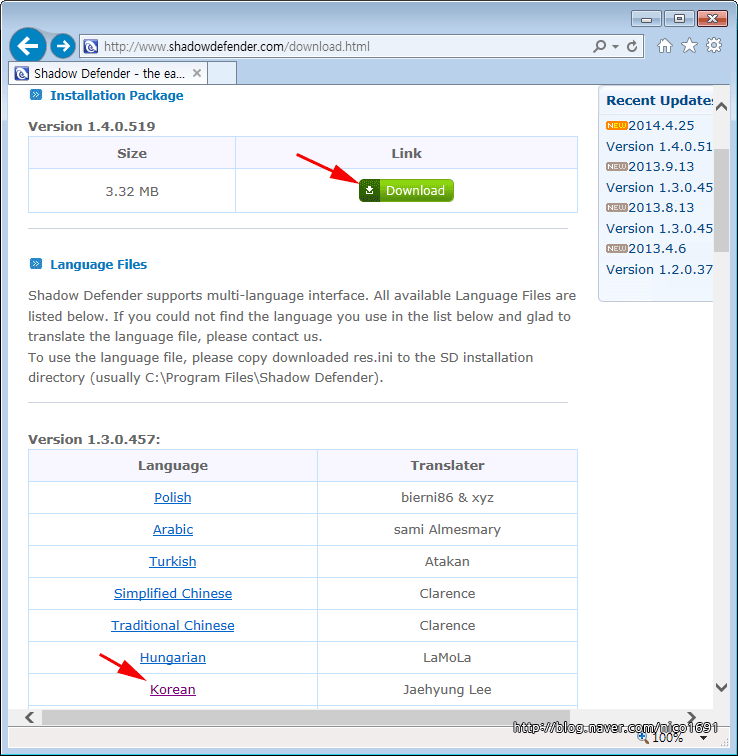Refresh the page with the reload icon

[632, 46]
